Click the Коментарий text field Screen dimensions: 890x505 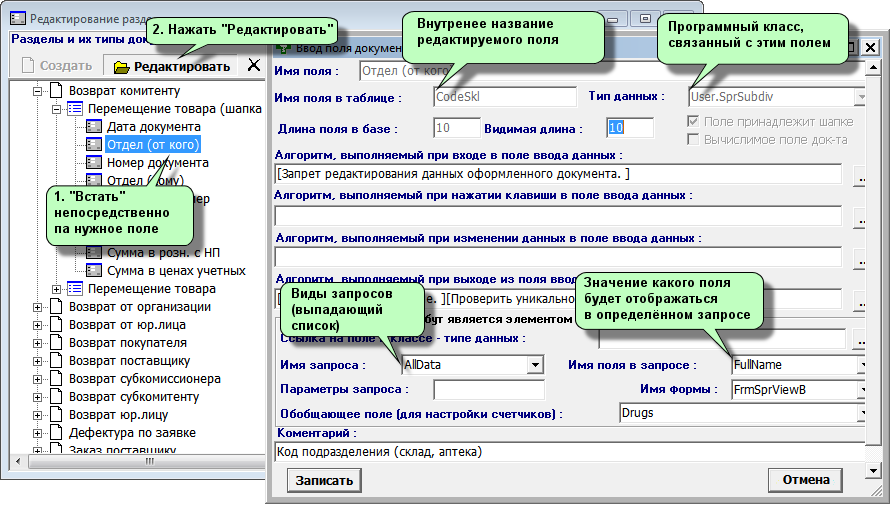[570, 452]
